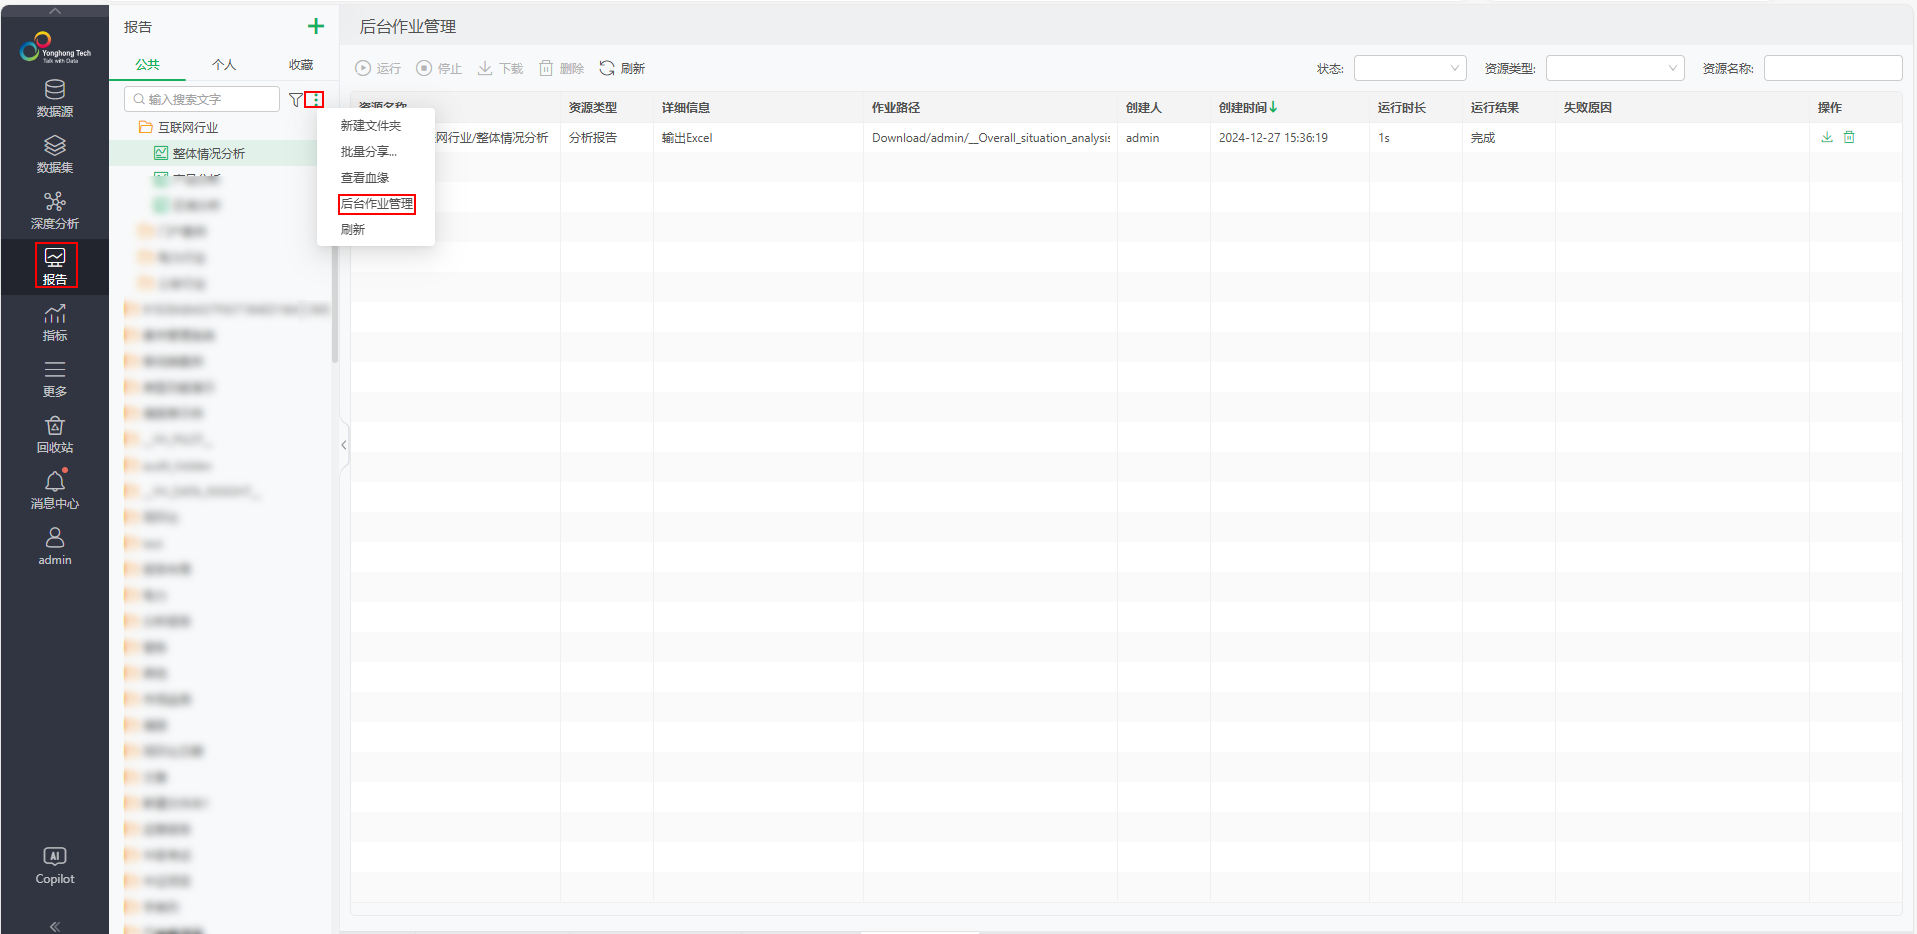
Task: Switch to the 公共 public tab
Action: (x=148, y=64)
